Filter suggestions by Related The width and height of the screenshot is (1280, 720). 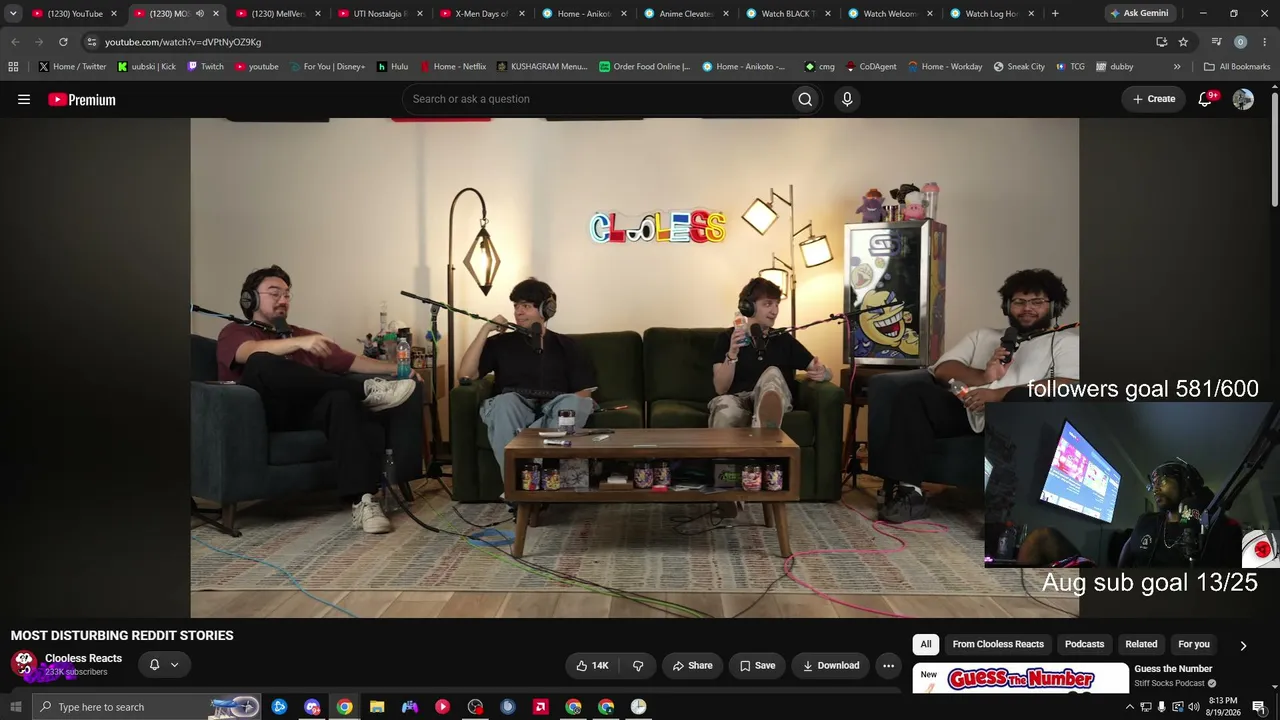click(x=1141, y=645)
